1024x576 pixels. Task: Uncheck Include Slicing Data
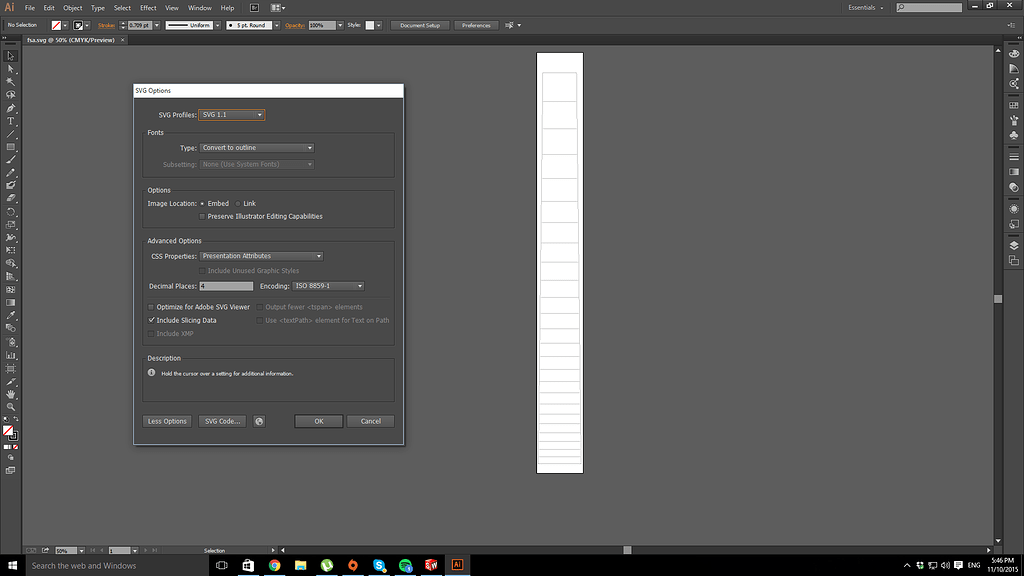coord(151,320)
